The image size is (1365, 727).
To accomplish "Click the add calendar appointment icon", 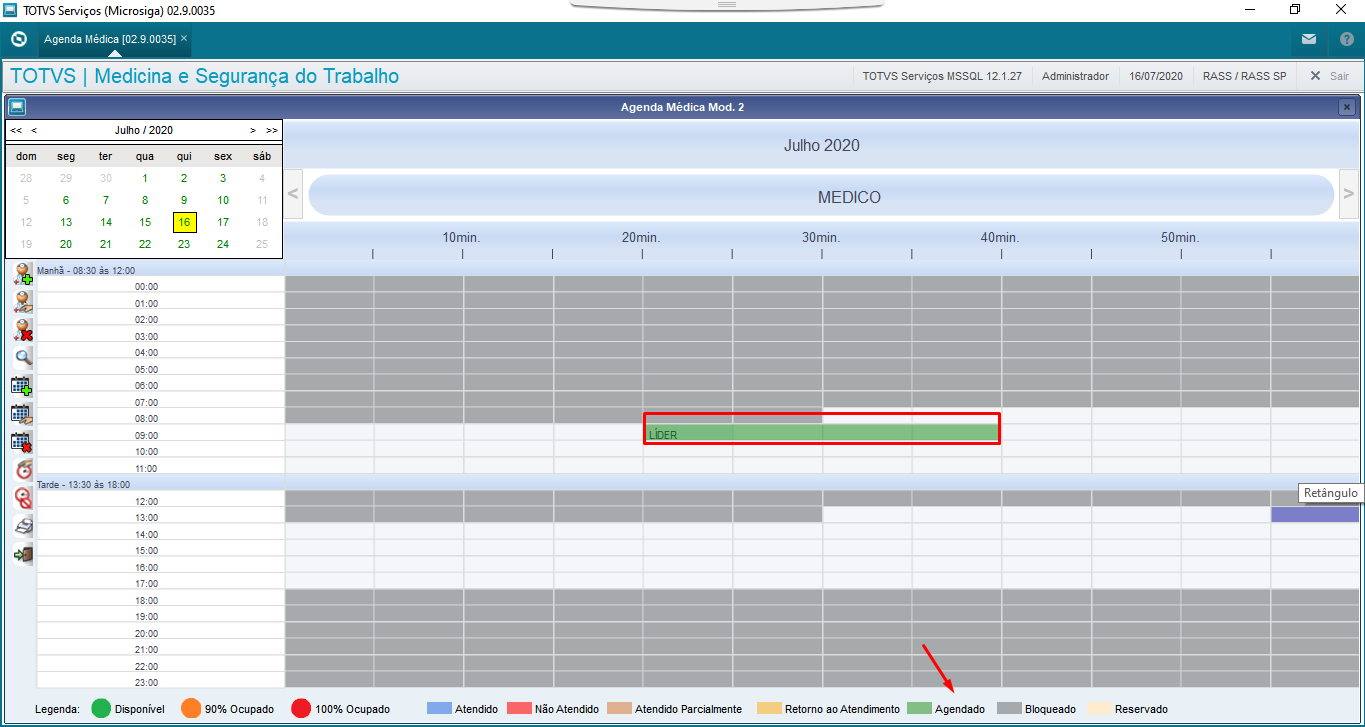I will (23, 386).
